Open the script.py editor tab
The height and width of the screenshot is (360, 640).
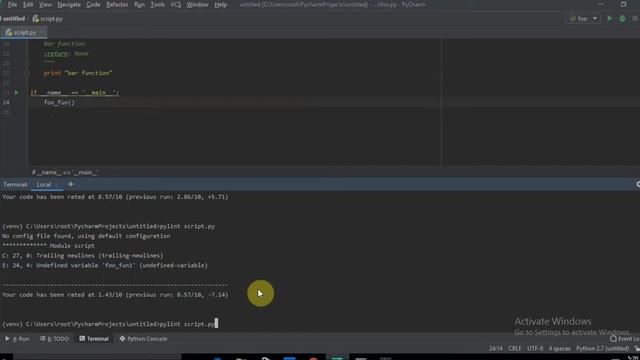tap(24, 32)
